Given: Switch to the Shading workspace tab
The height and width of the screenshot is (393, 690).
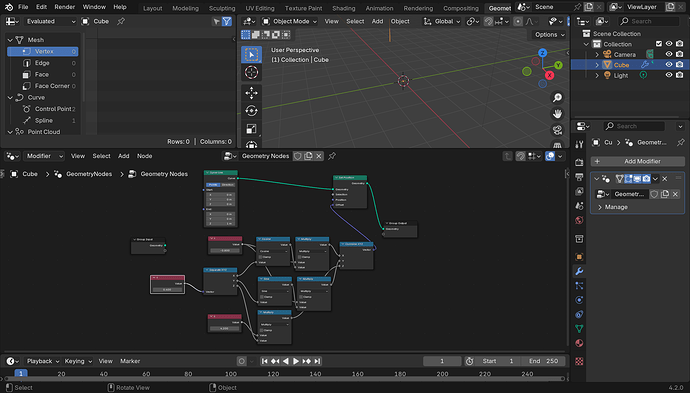Looking at the screenshot, I should click(344, 8).
